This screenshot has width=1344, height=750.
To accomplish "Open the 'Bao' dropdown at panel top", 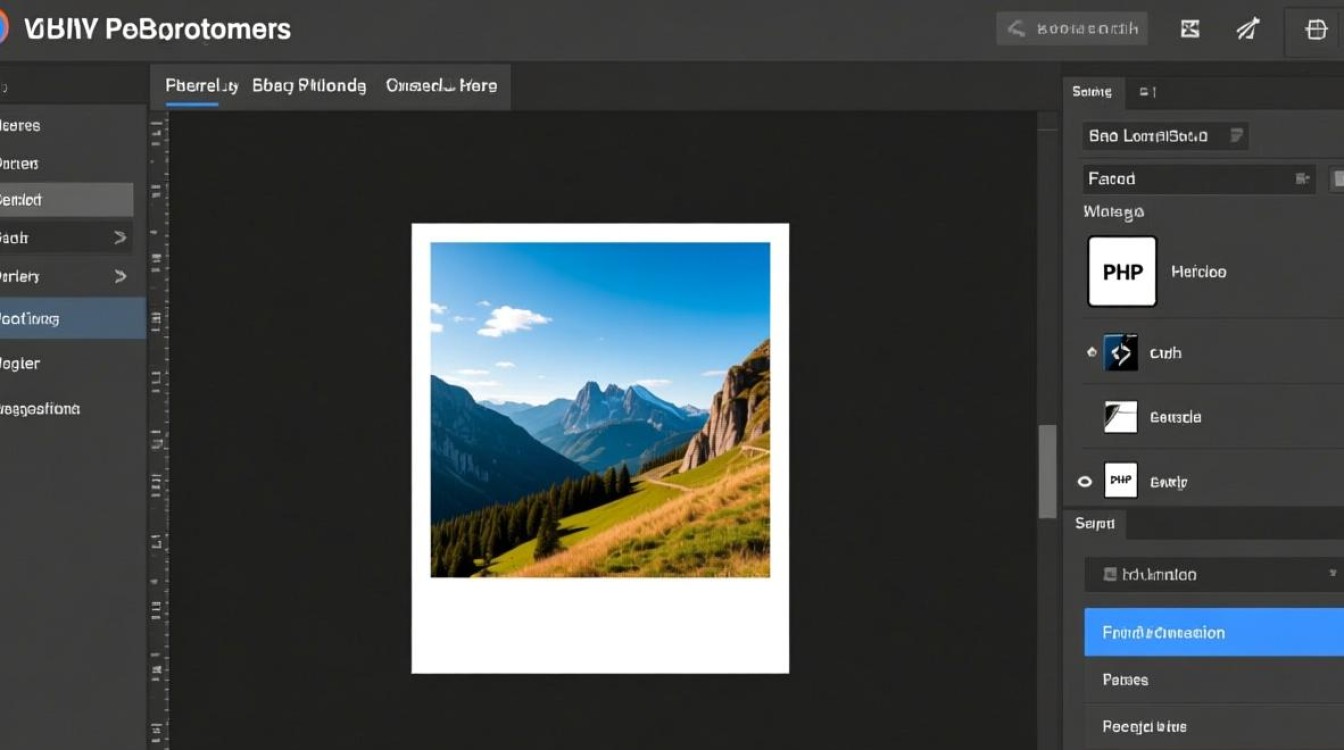I will click(1165, 136).
